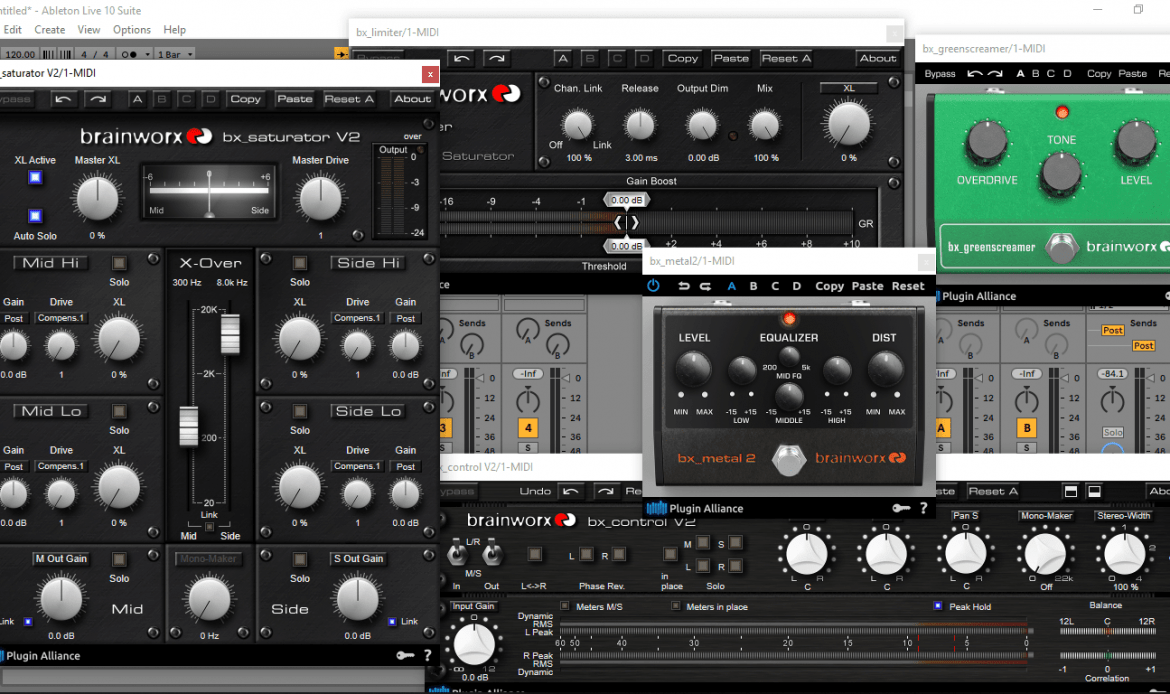Open Side Hi Gain Post selector

[x=405, y=319]
